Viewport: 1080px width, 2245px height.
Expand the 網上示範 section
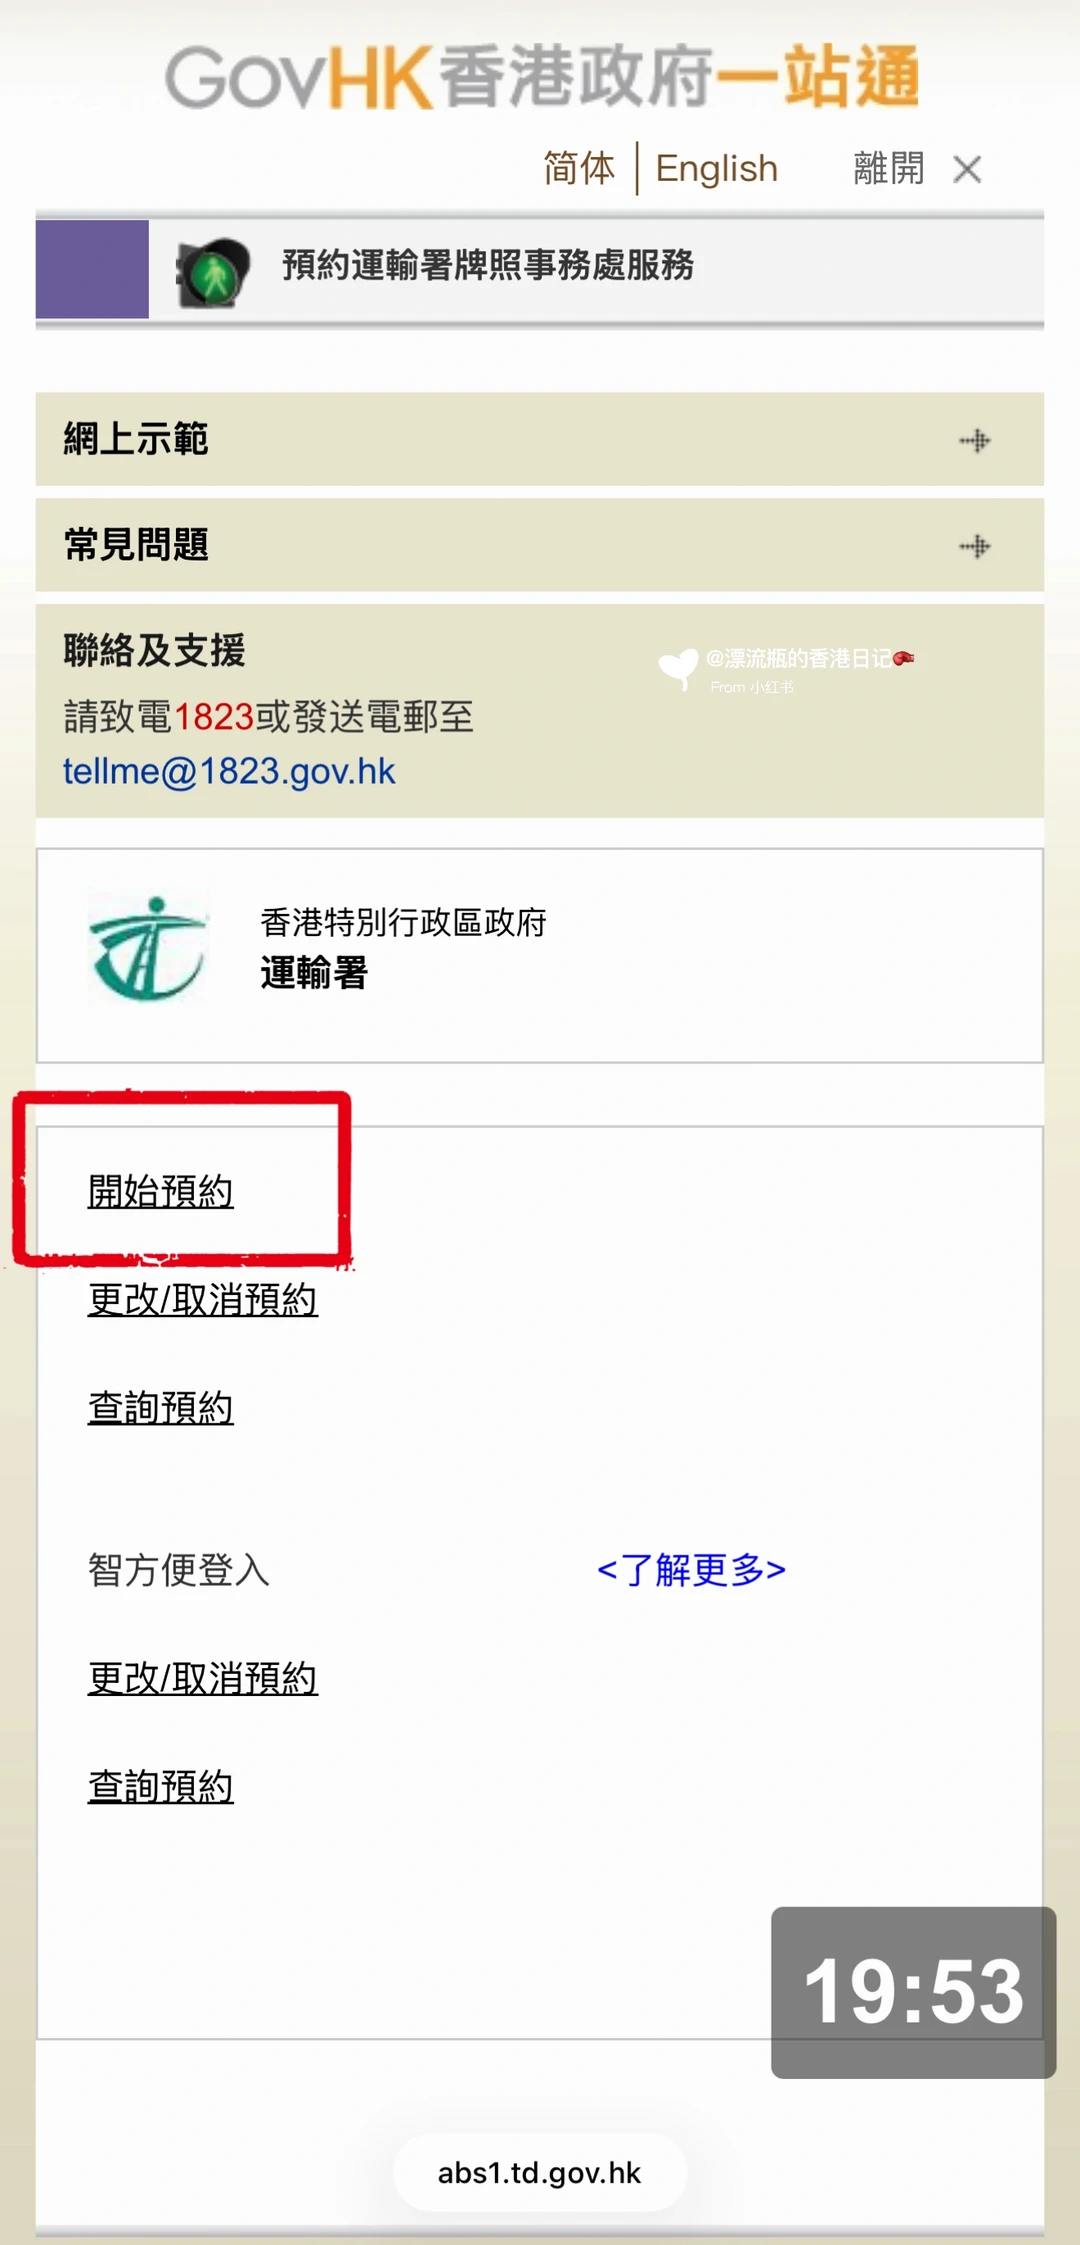click(x=540, y=439)
